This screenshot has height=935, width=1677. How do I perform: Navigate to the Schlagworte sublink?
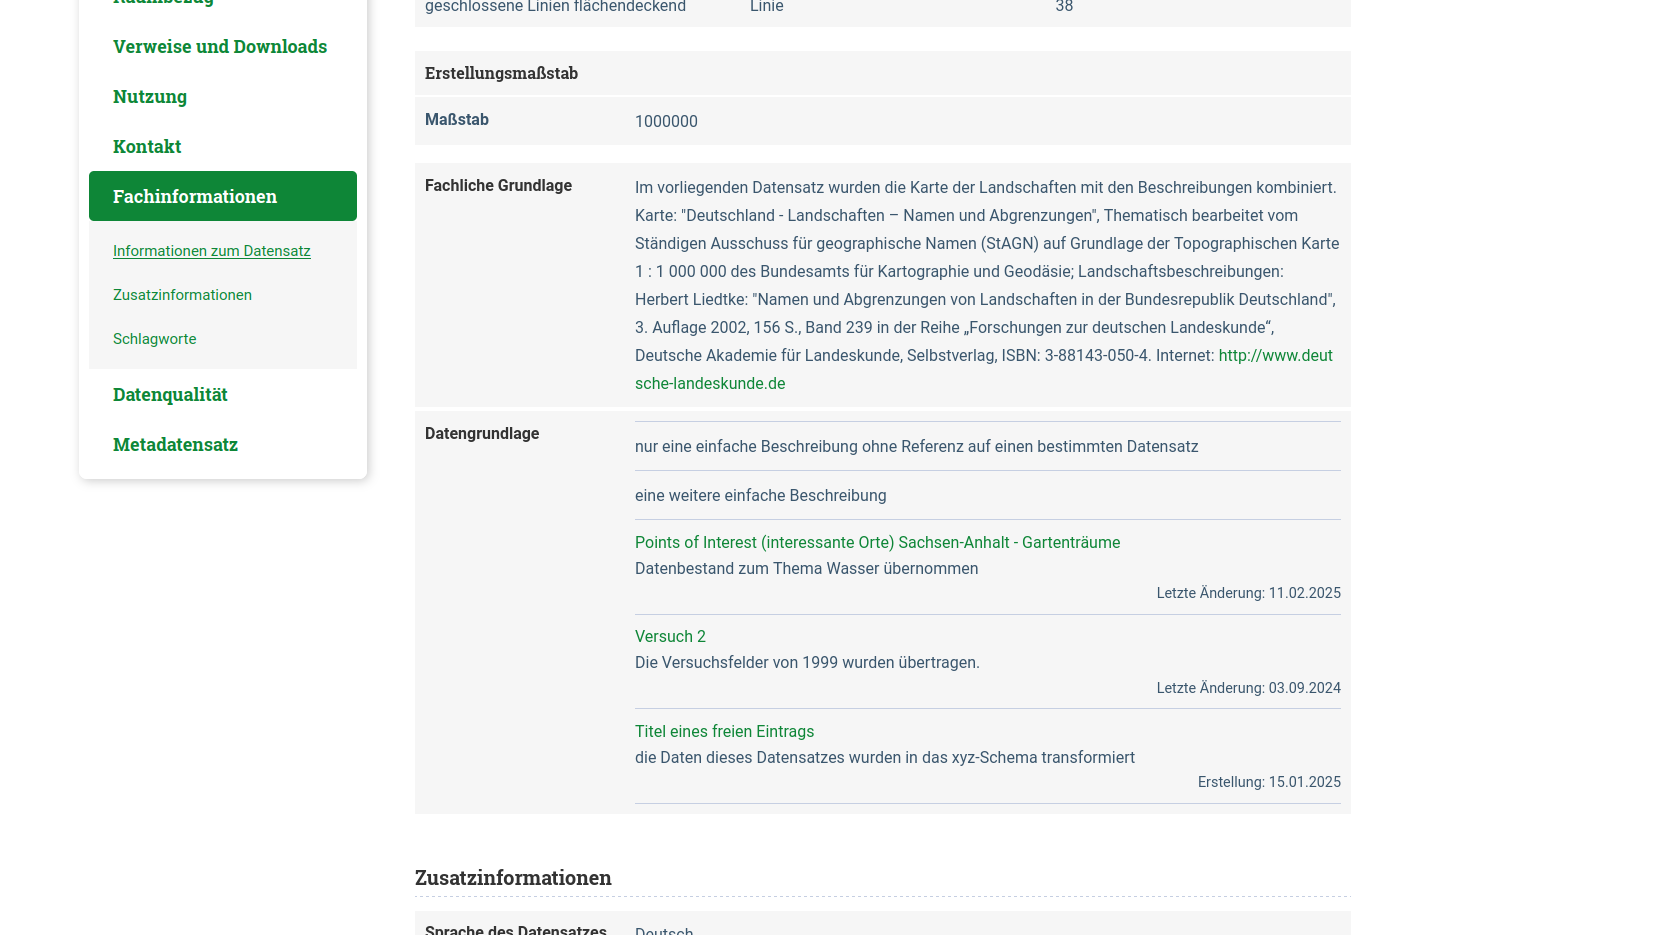[155, 339]
